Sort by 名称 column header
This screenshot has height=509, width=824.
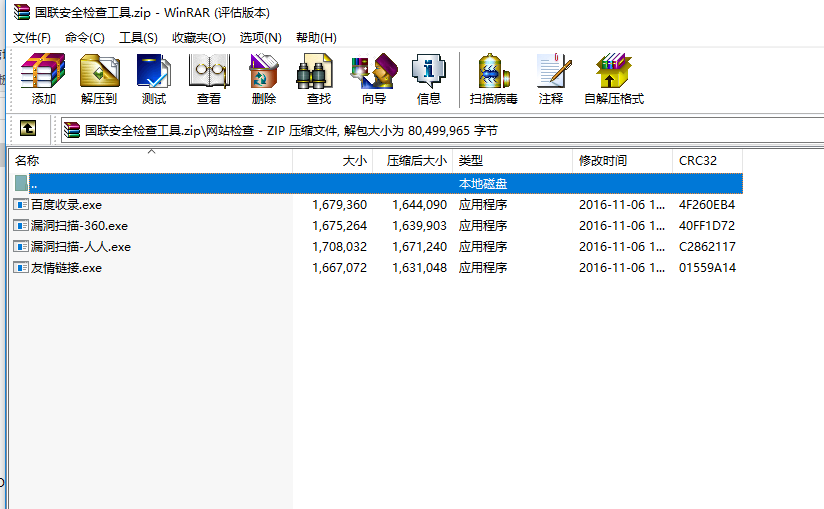(150, 161)
